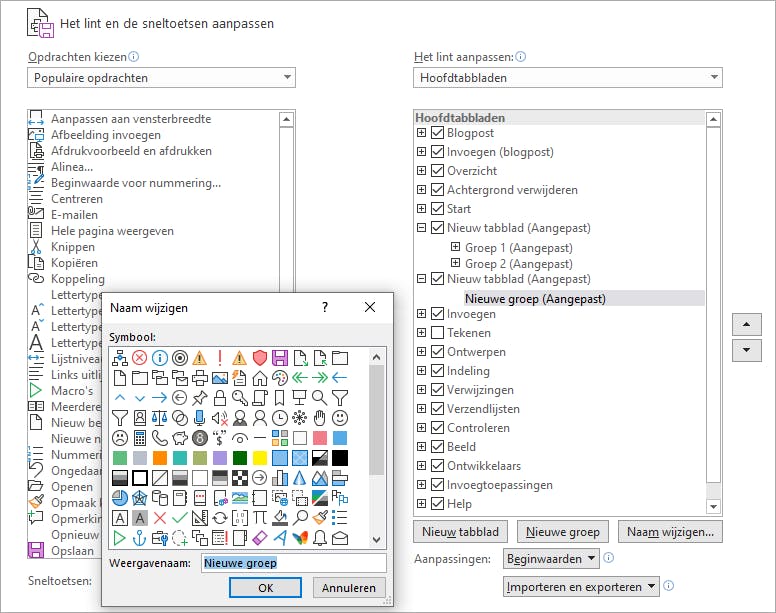This screenshot has height=613, width=776.
Task: Choose the purple floppy disk symbol in the grid
Action: coord(280,358)
